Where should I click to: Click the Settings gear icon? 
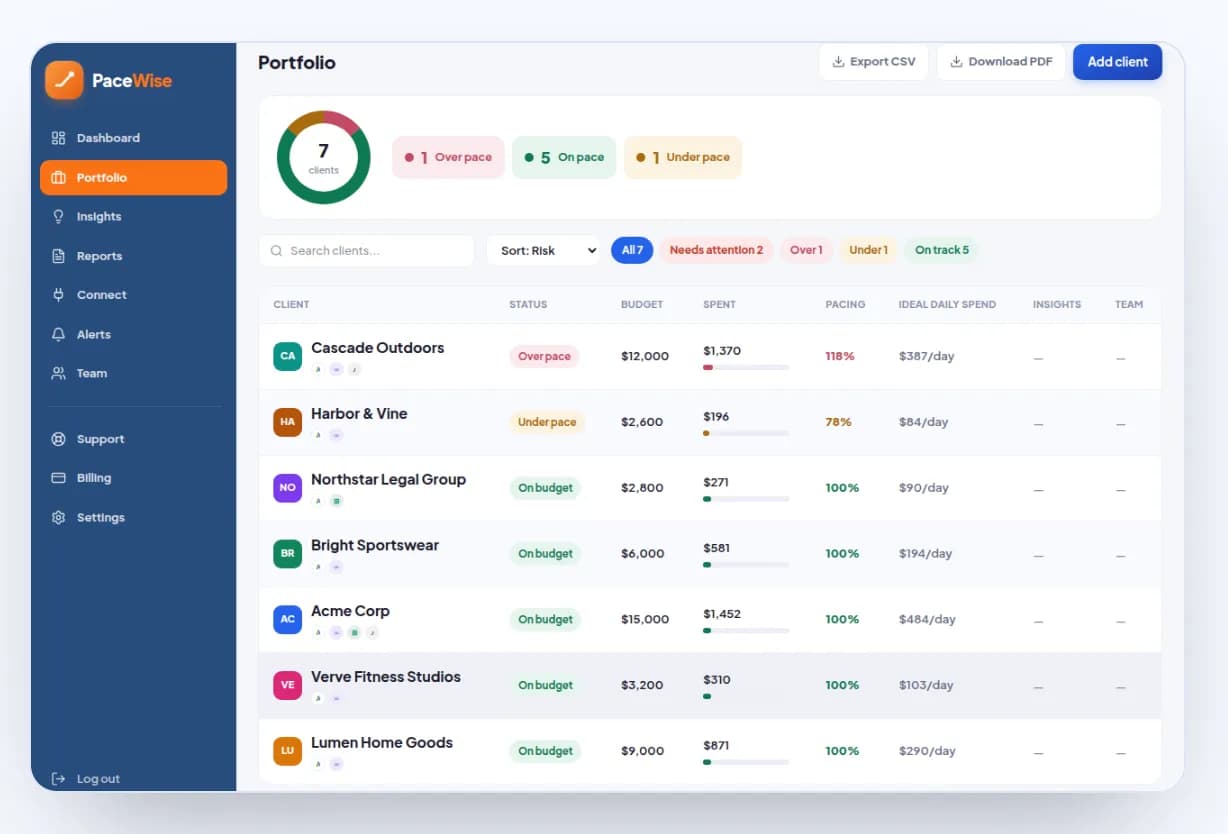tap(58, 517)
